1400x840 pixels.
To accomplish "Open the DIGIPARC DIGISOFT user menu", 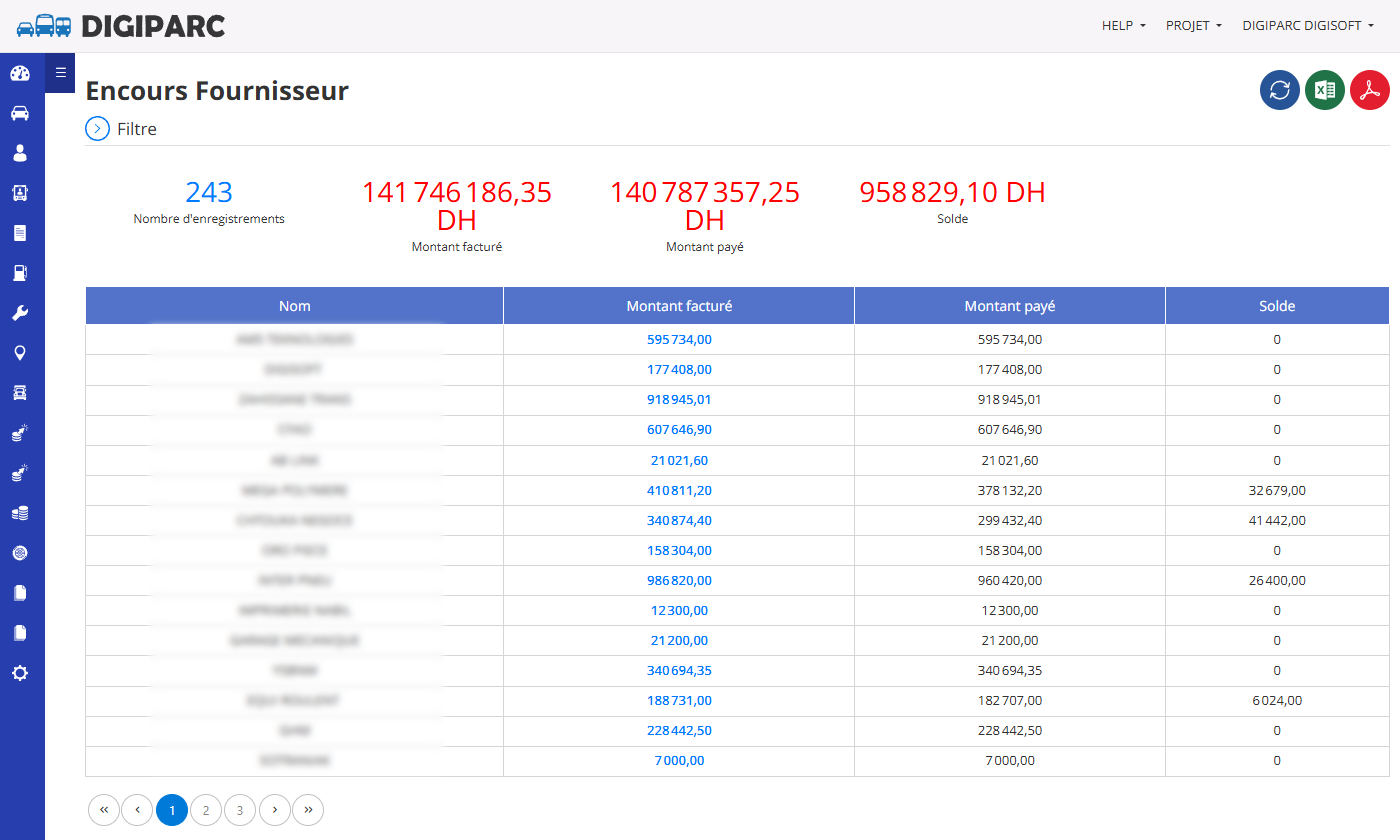I will click(x=1308, y=26).
